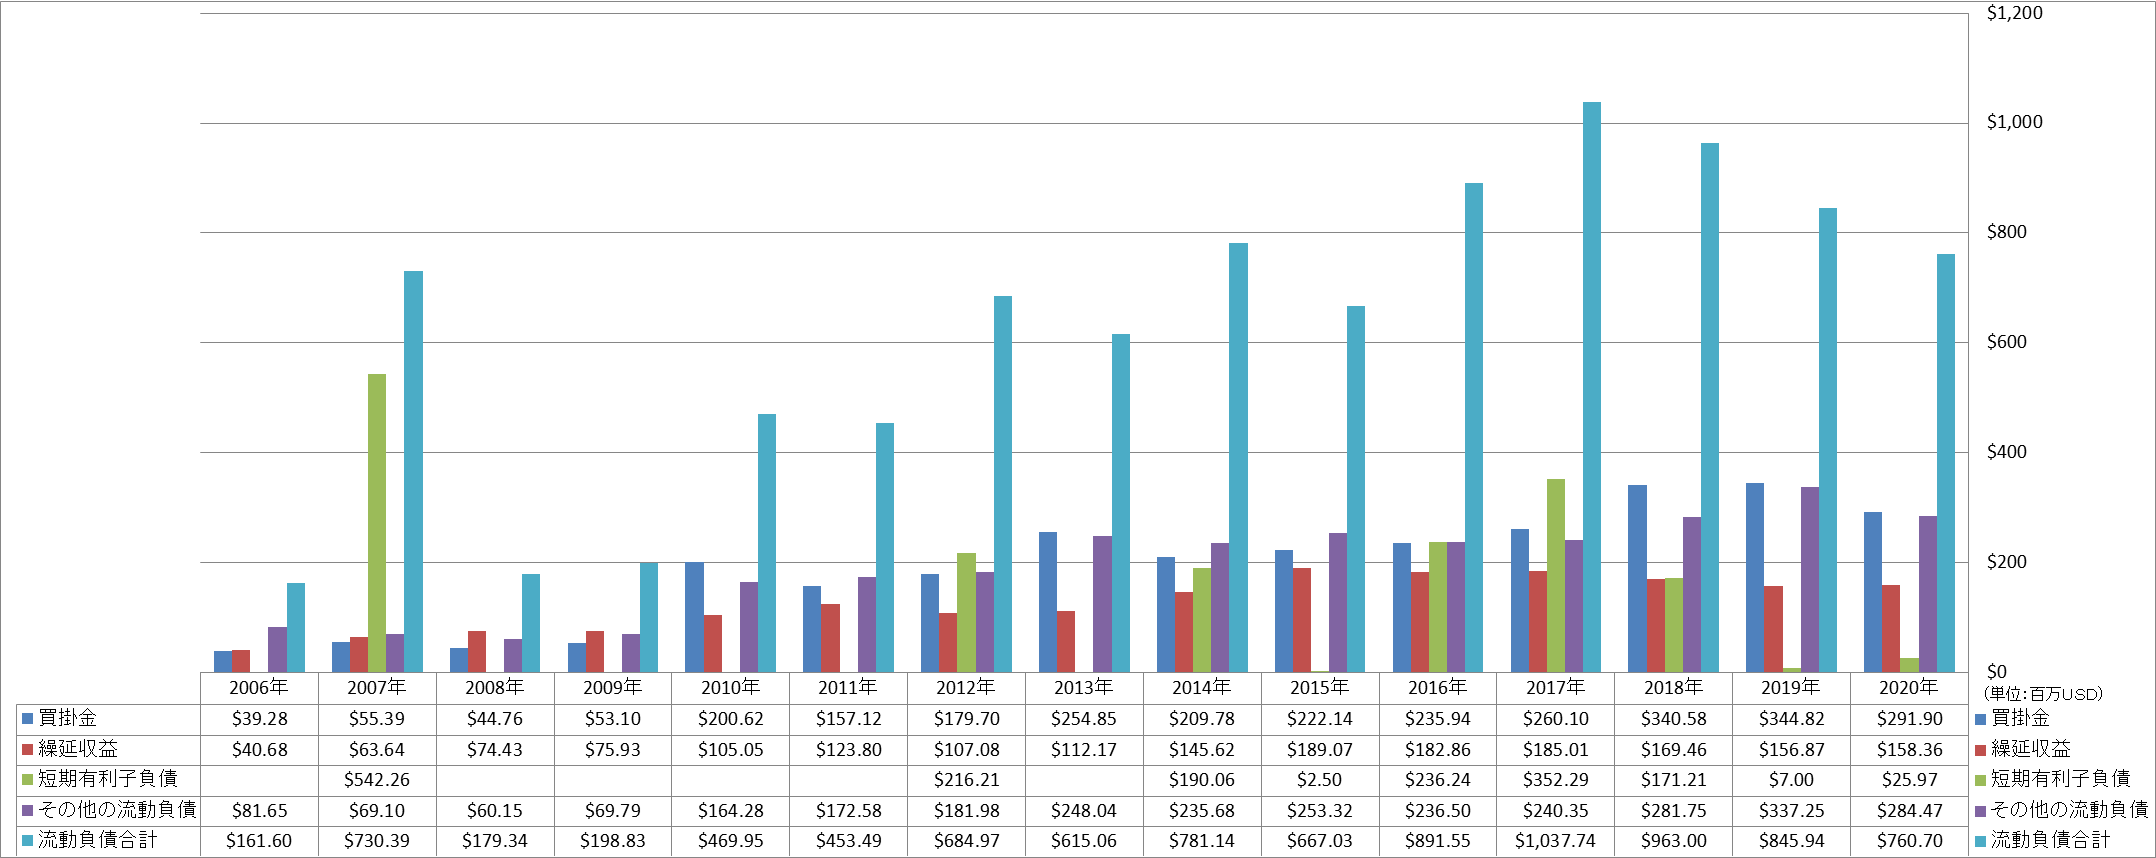Screen dimensions: 2156x858
Task: Select the $25.97 cell for 2020
Action: 1909,779
